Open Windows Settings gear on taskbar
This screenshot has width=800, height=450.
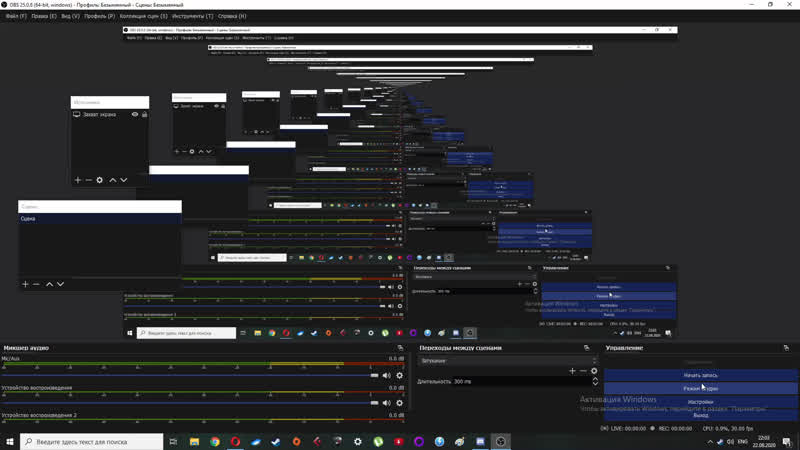click(x=358, y=442)
